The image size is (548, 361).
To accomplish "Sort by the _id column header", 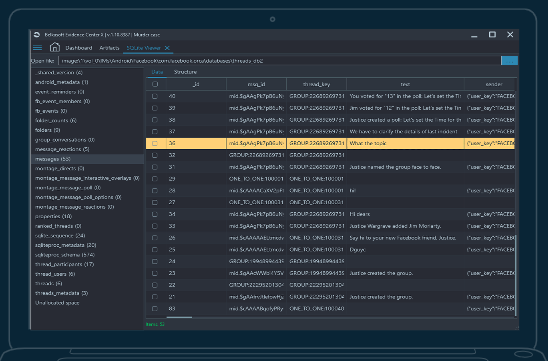I will (196, 84).
